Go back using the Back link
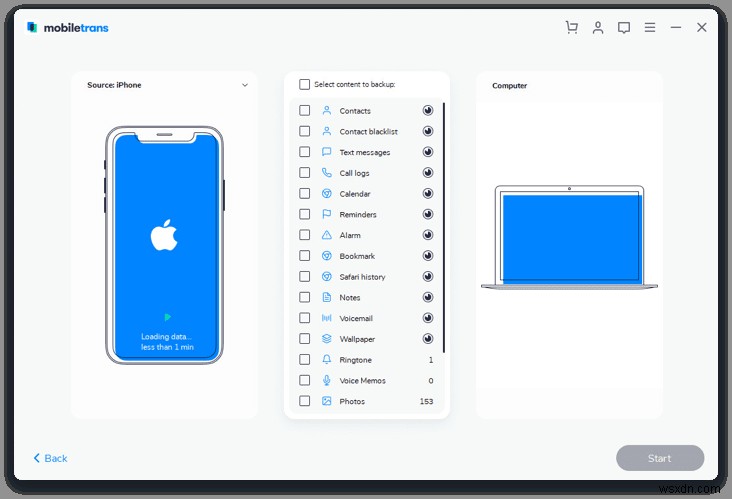Image resolution: width=732 pixels, height=499 pixels. 50,458
